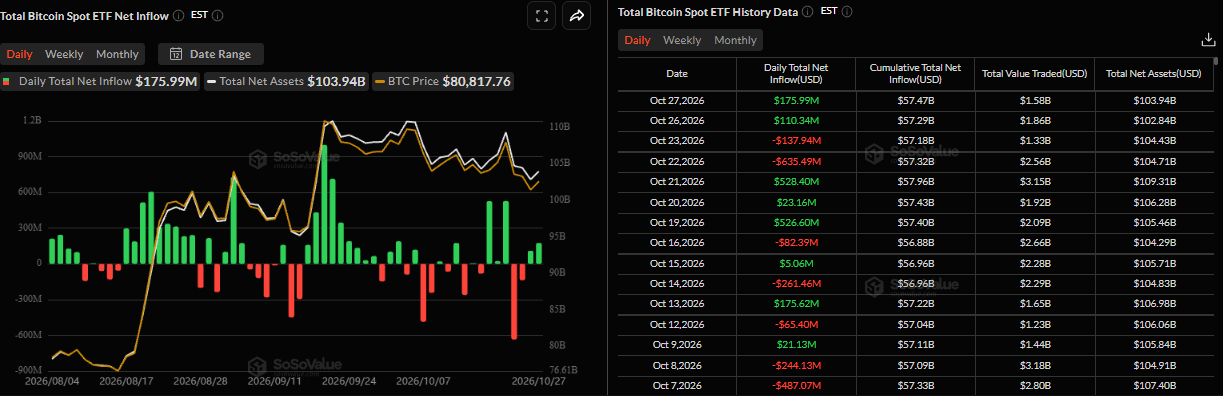Screen dimensions: 1223x396
Task: Click the $528.40M daily inflow cell
Action: coord(796,181)
